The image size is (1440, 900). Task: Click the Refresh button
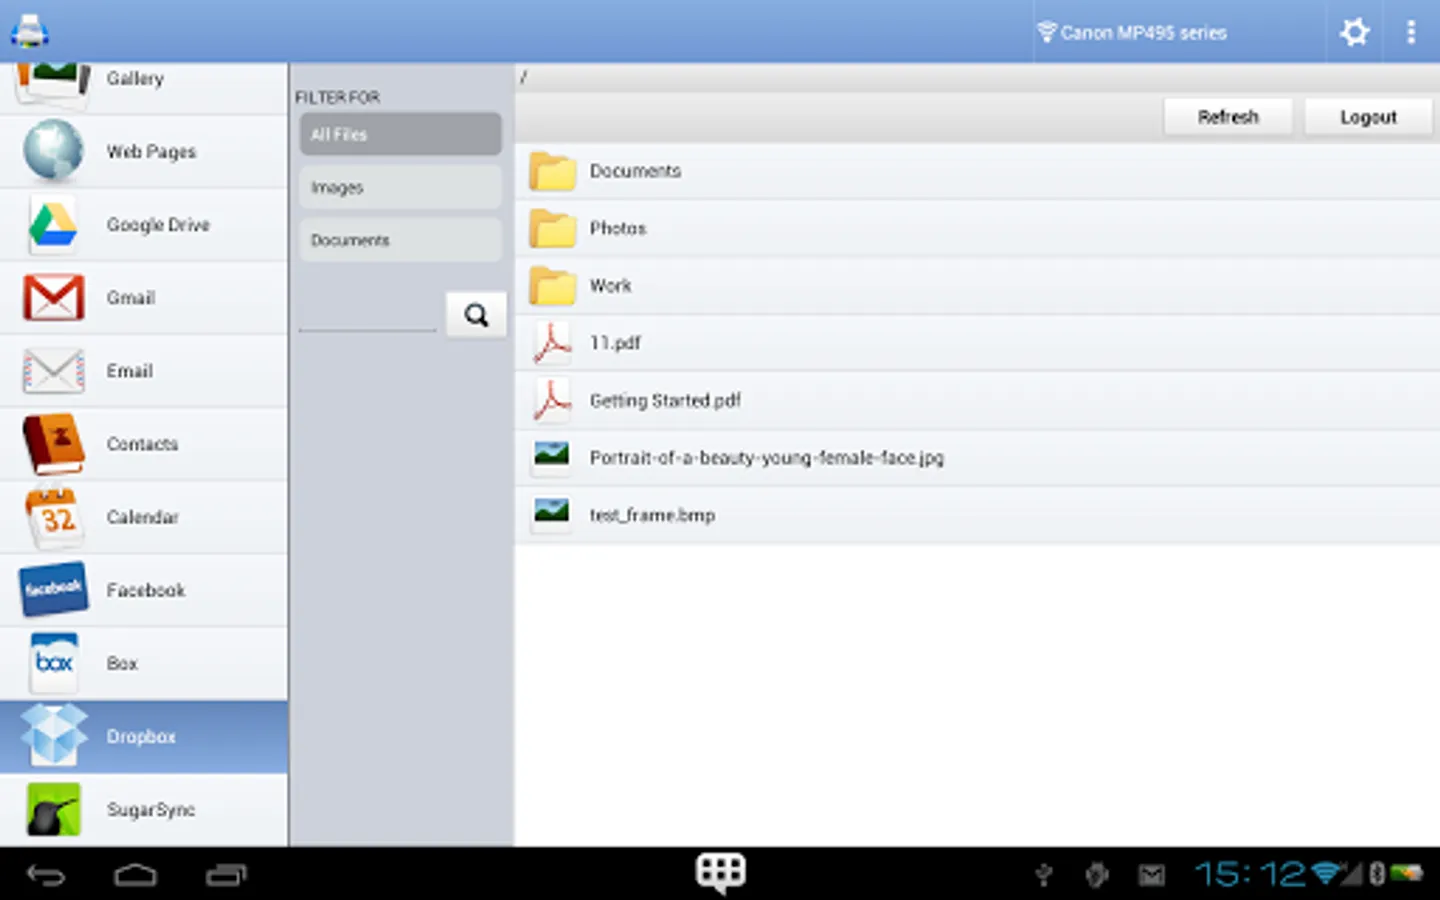click(1228, 117)
